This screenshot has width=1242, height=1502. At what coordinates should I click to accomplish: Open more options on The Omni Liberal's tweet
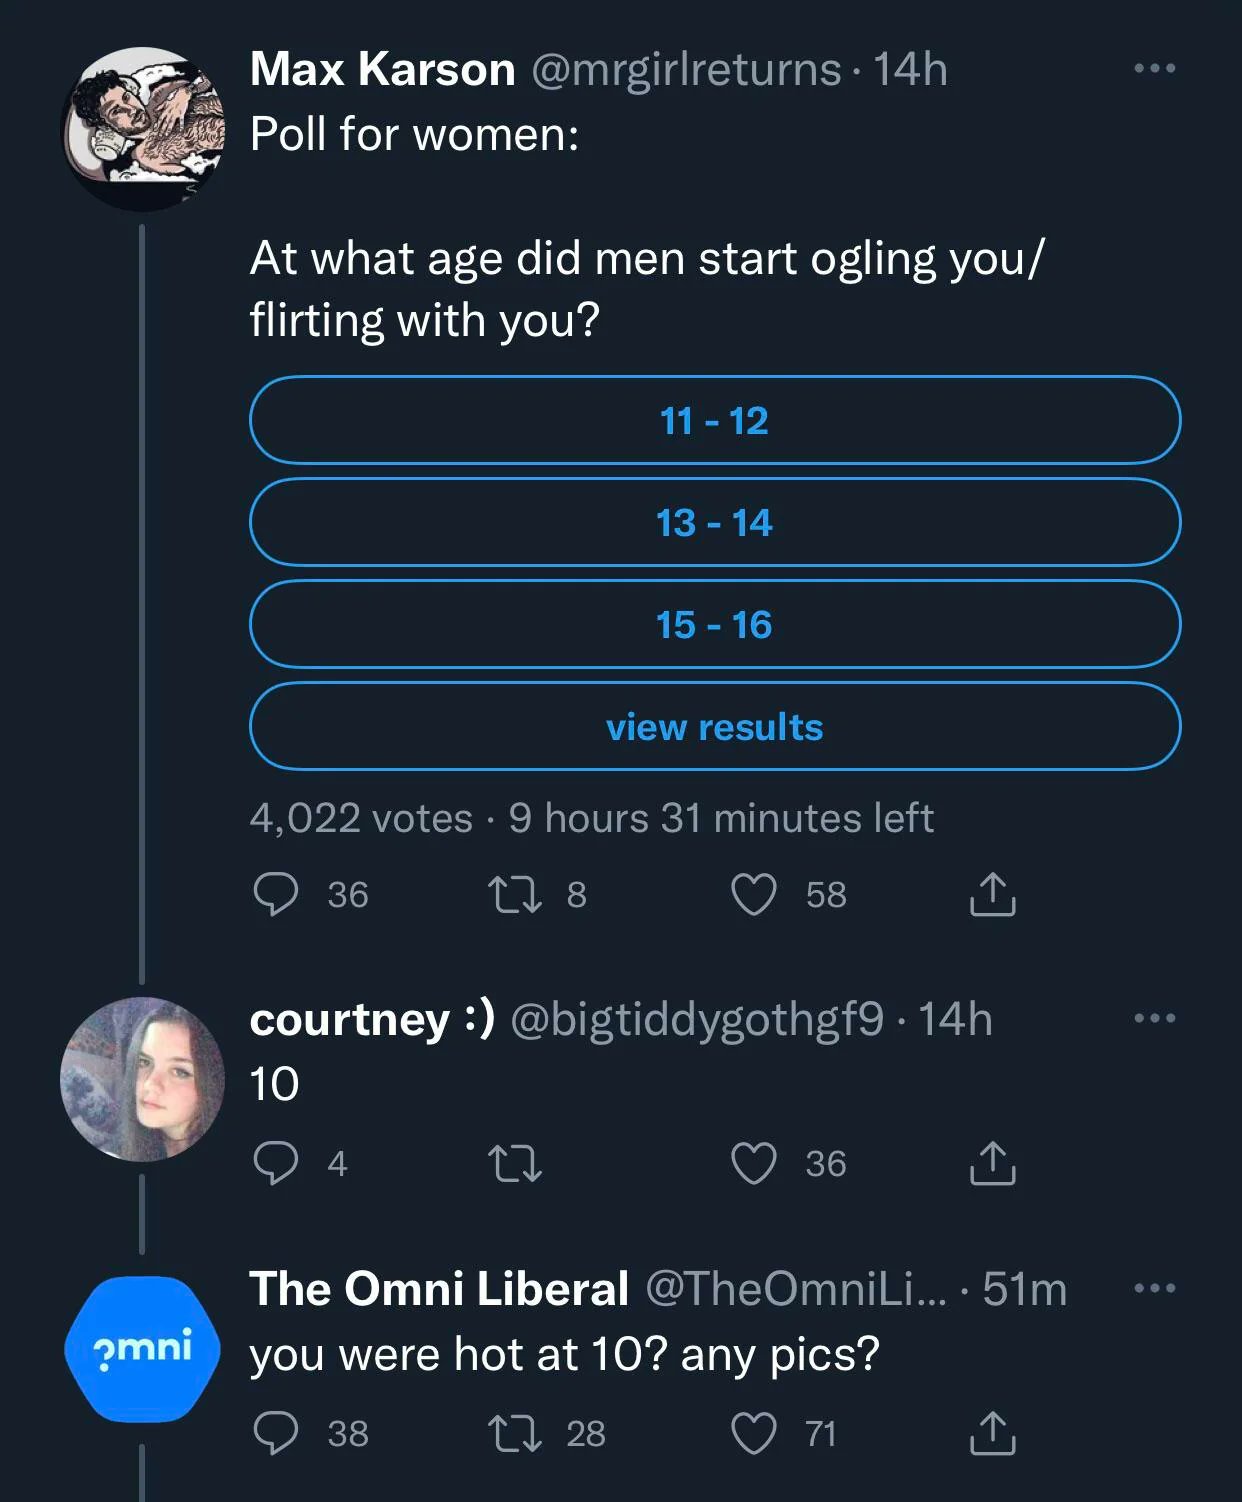1155,1288
